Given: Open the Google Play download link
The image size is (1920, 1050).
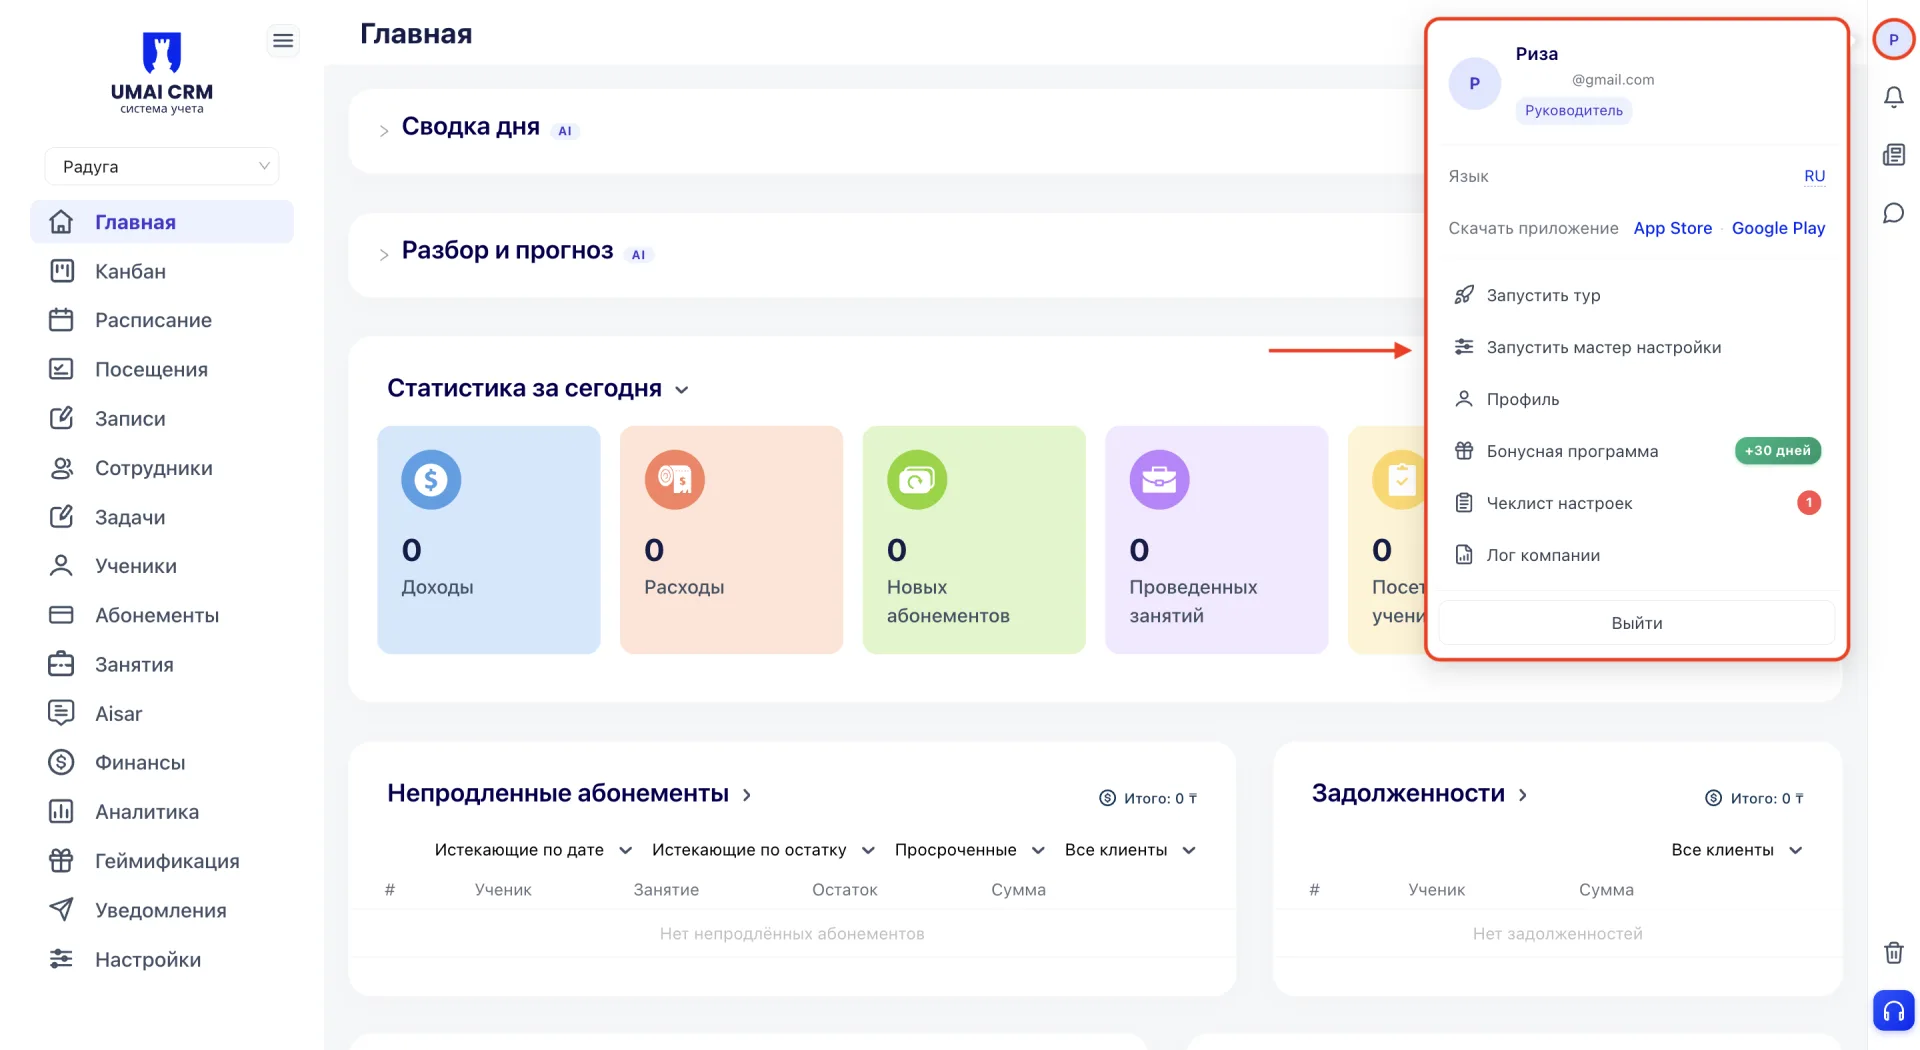Looking at the screenshot, I should (x=1778, y=228).
